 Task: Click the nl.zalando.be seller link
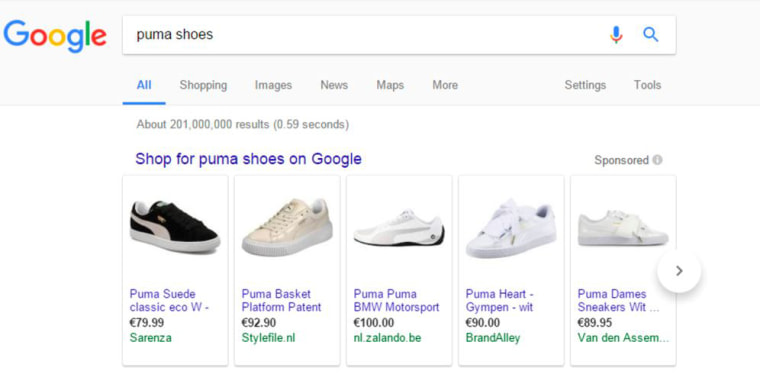387,338
